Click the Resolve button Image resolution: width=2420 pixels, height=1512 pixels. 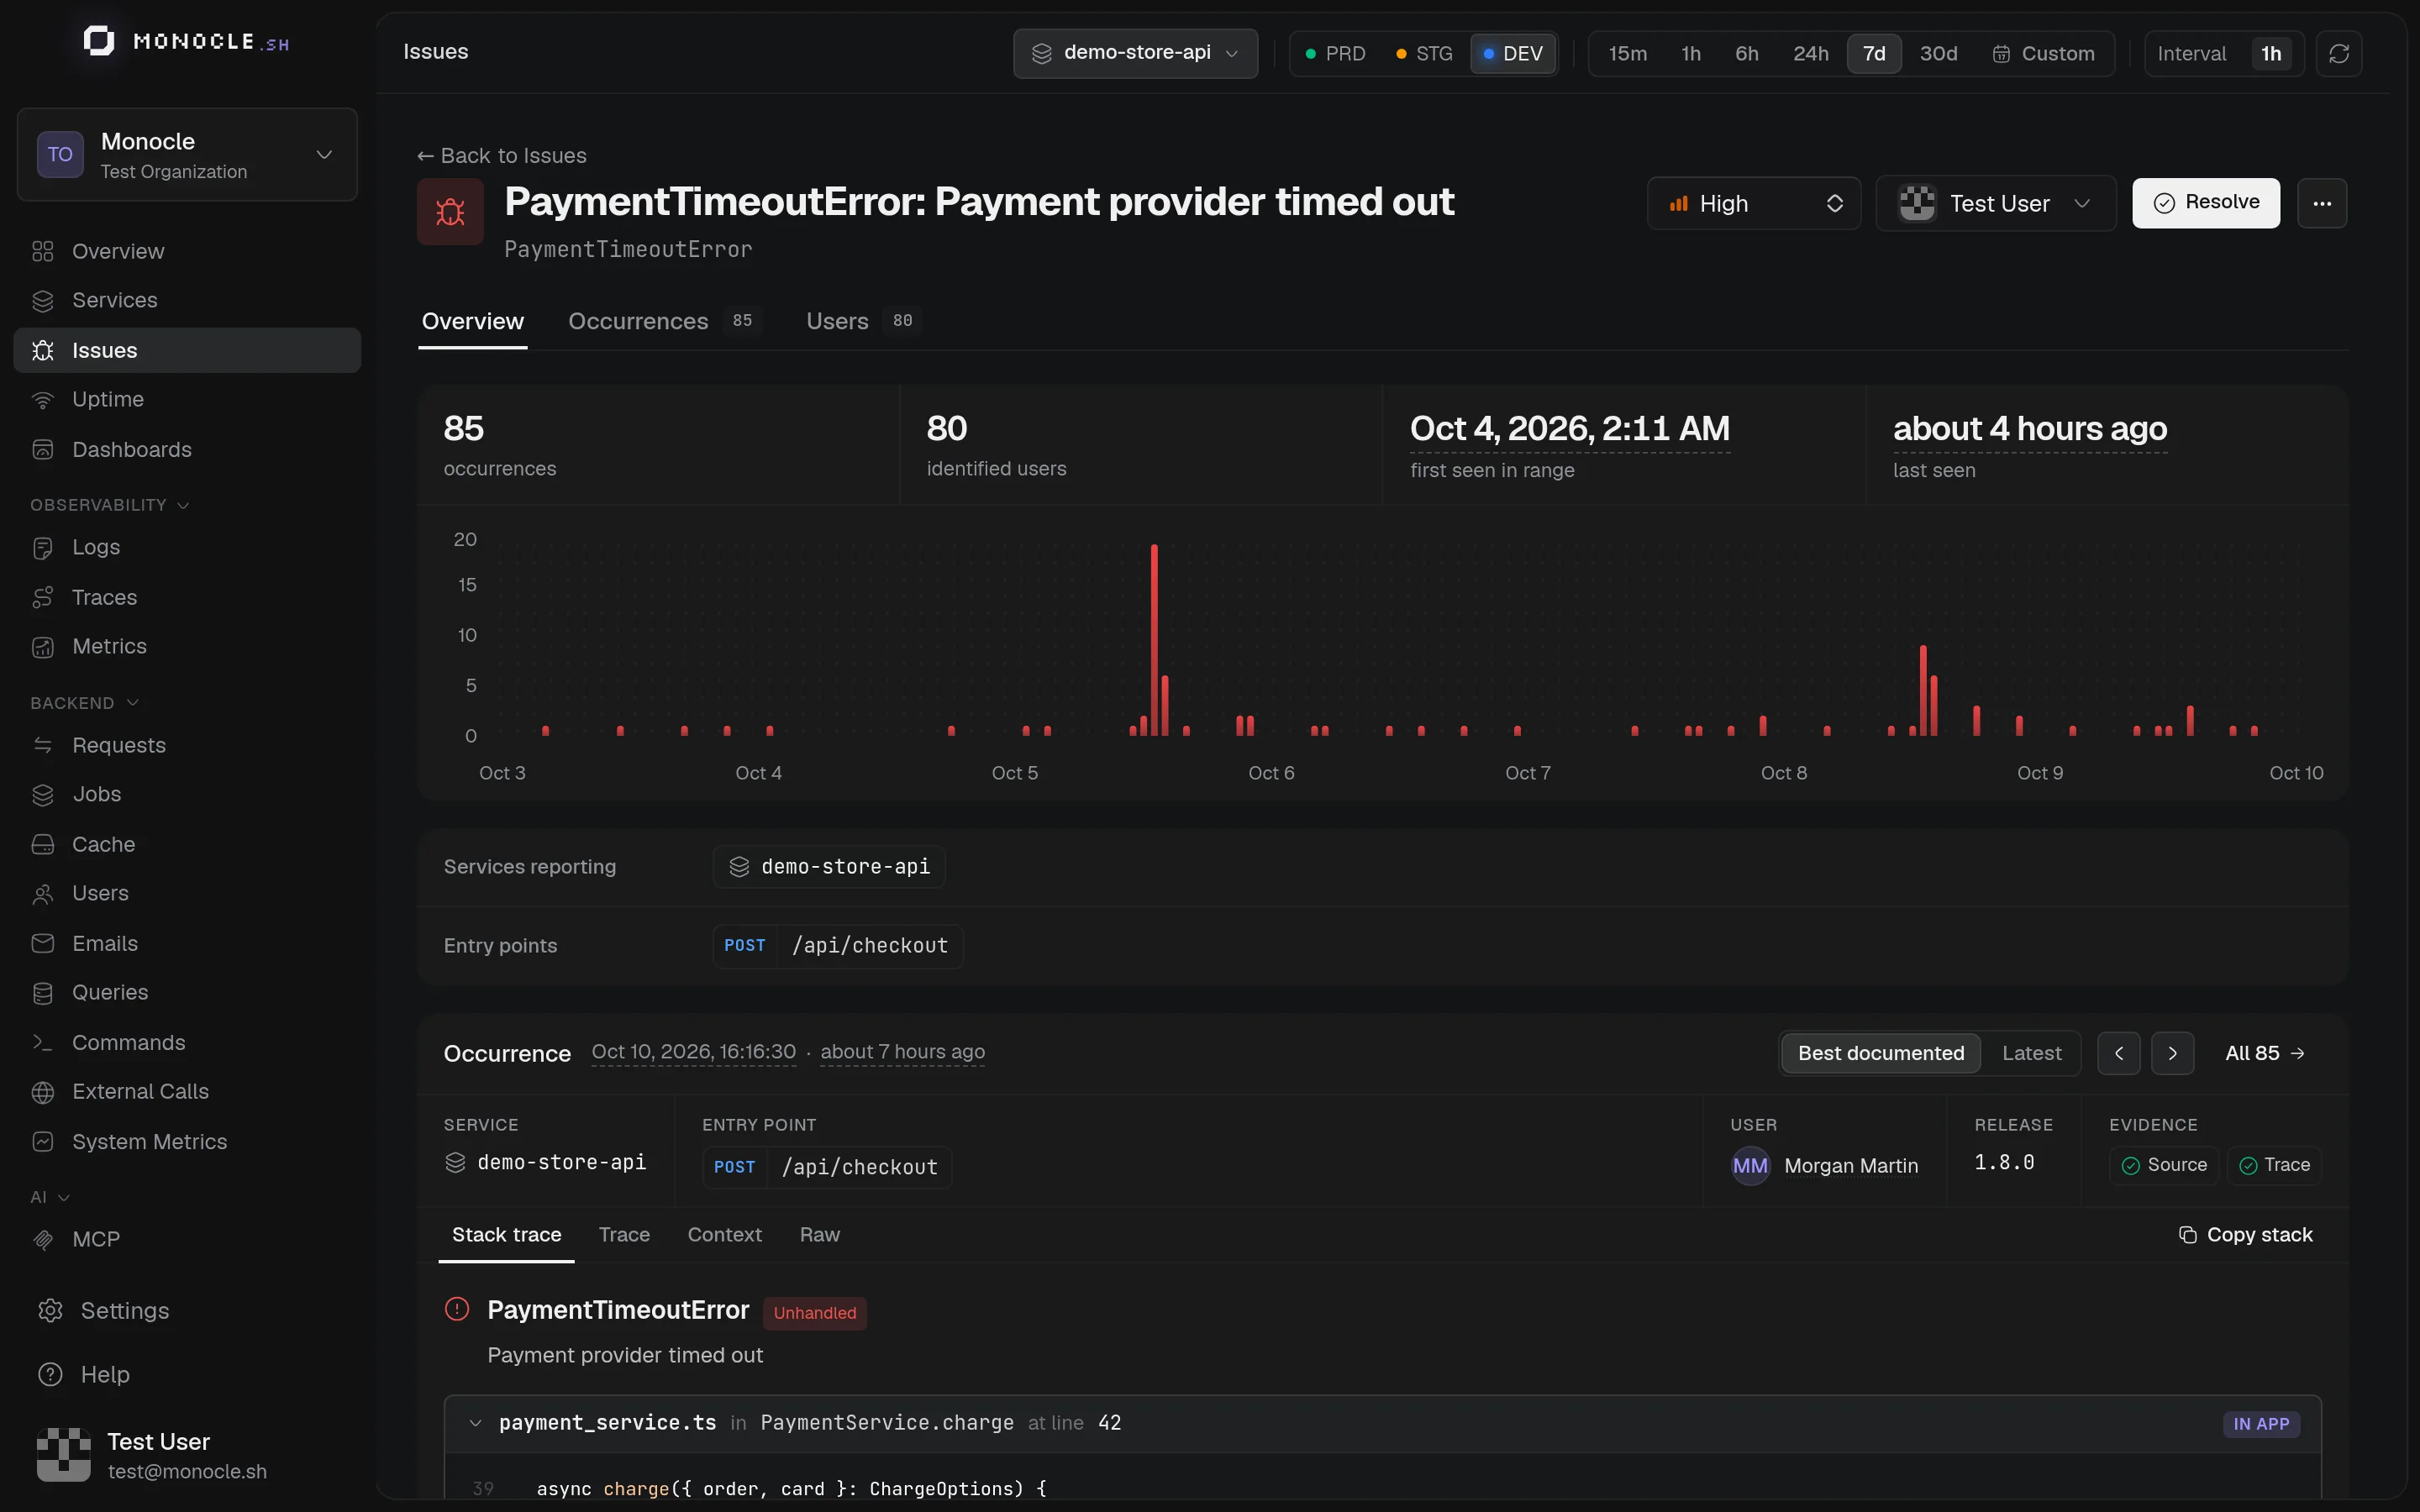click(x=2205, y=203)
